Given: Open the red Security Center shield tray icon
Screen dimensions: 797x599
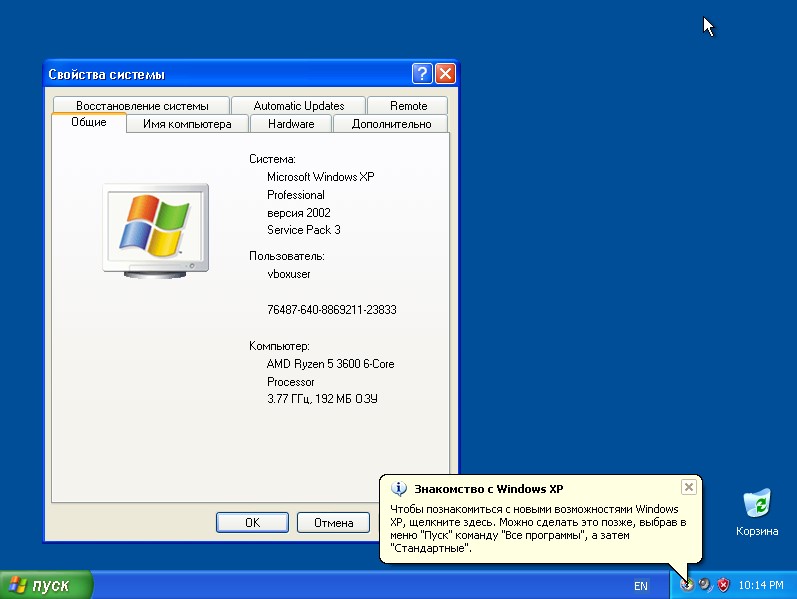Looking at the screenshot, I should point(723,585).
